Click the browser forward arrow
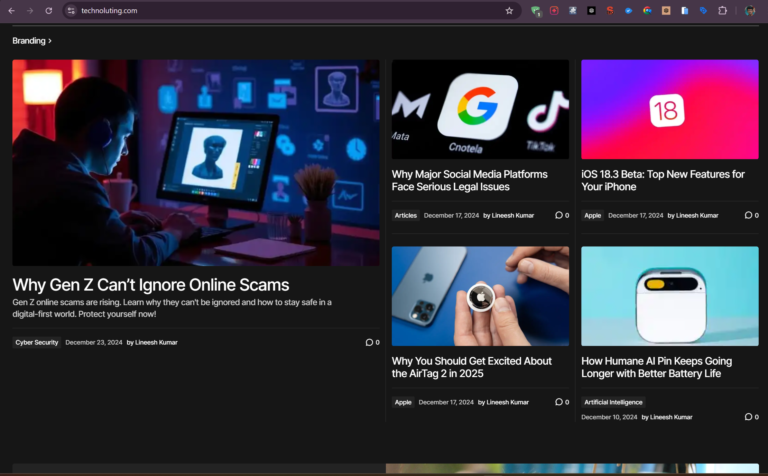Image resolution: width=768 pixels, height=476 pixels. (30, 10)
